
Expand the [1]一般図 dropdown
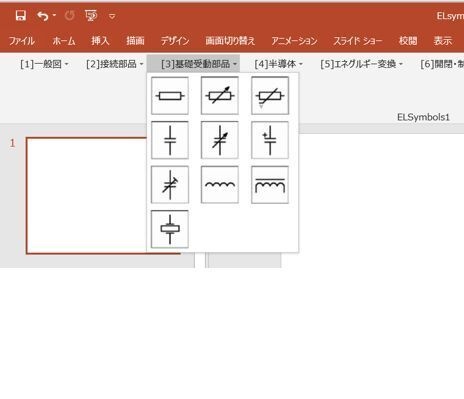tap(44, 64)
